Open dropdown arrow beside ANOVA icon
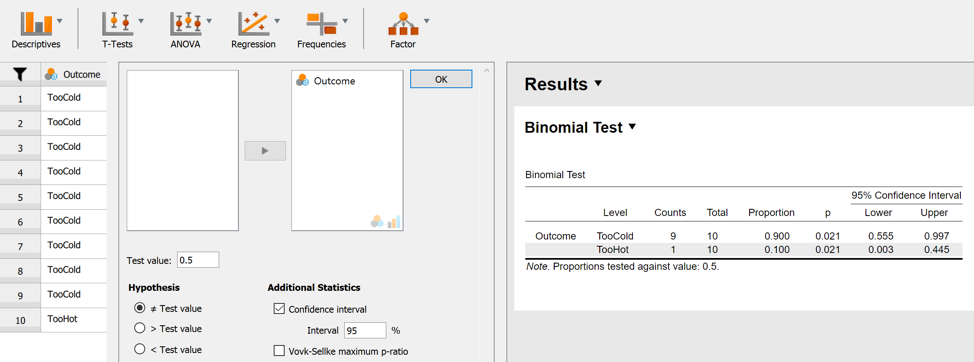This screenshot has width=974, height=362. pos(209,20)
